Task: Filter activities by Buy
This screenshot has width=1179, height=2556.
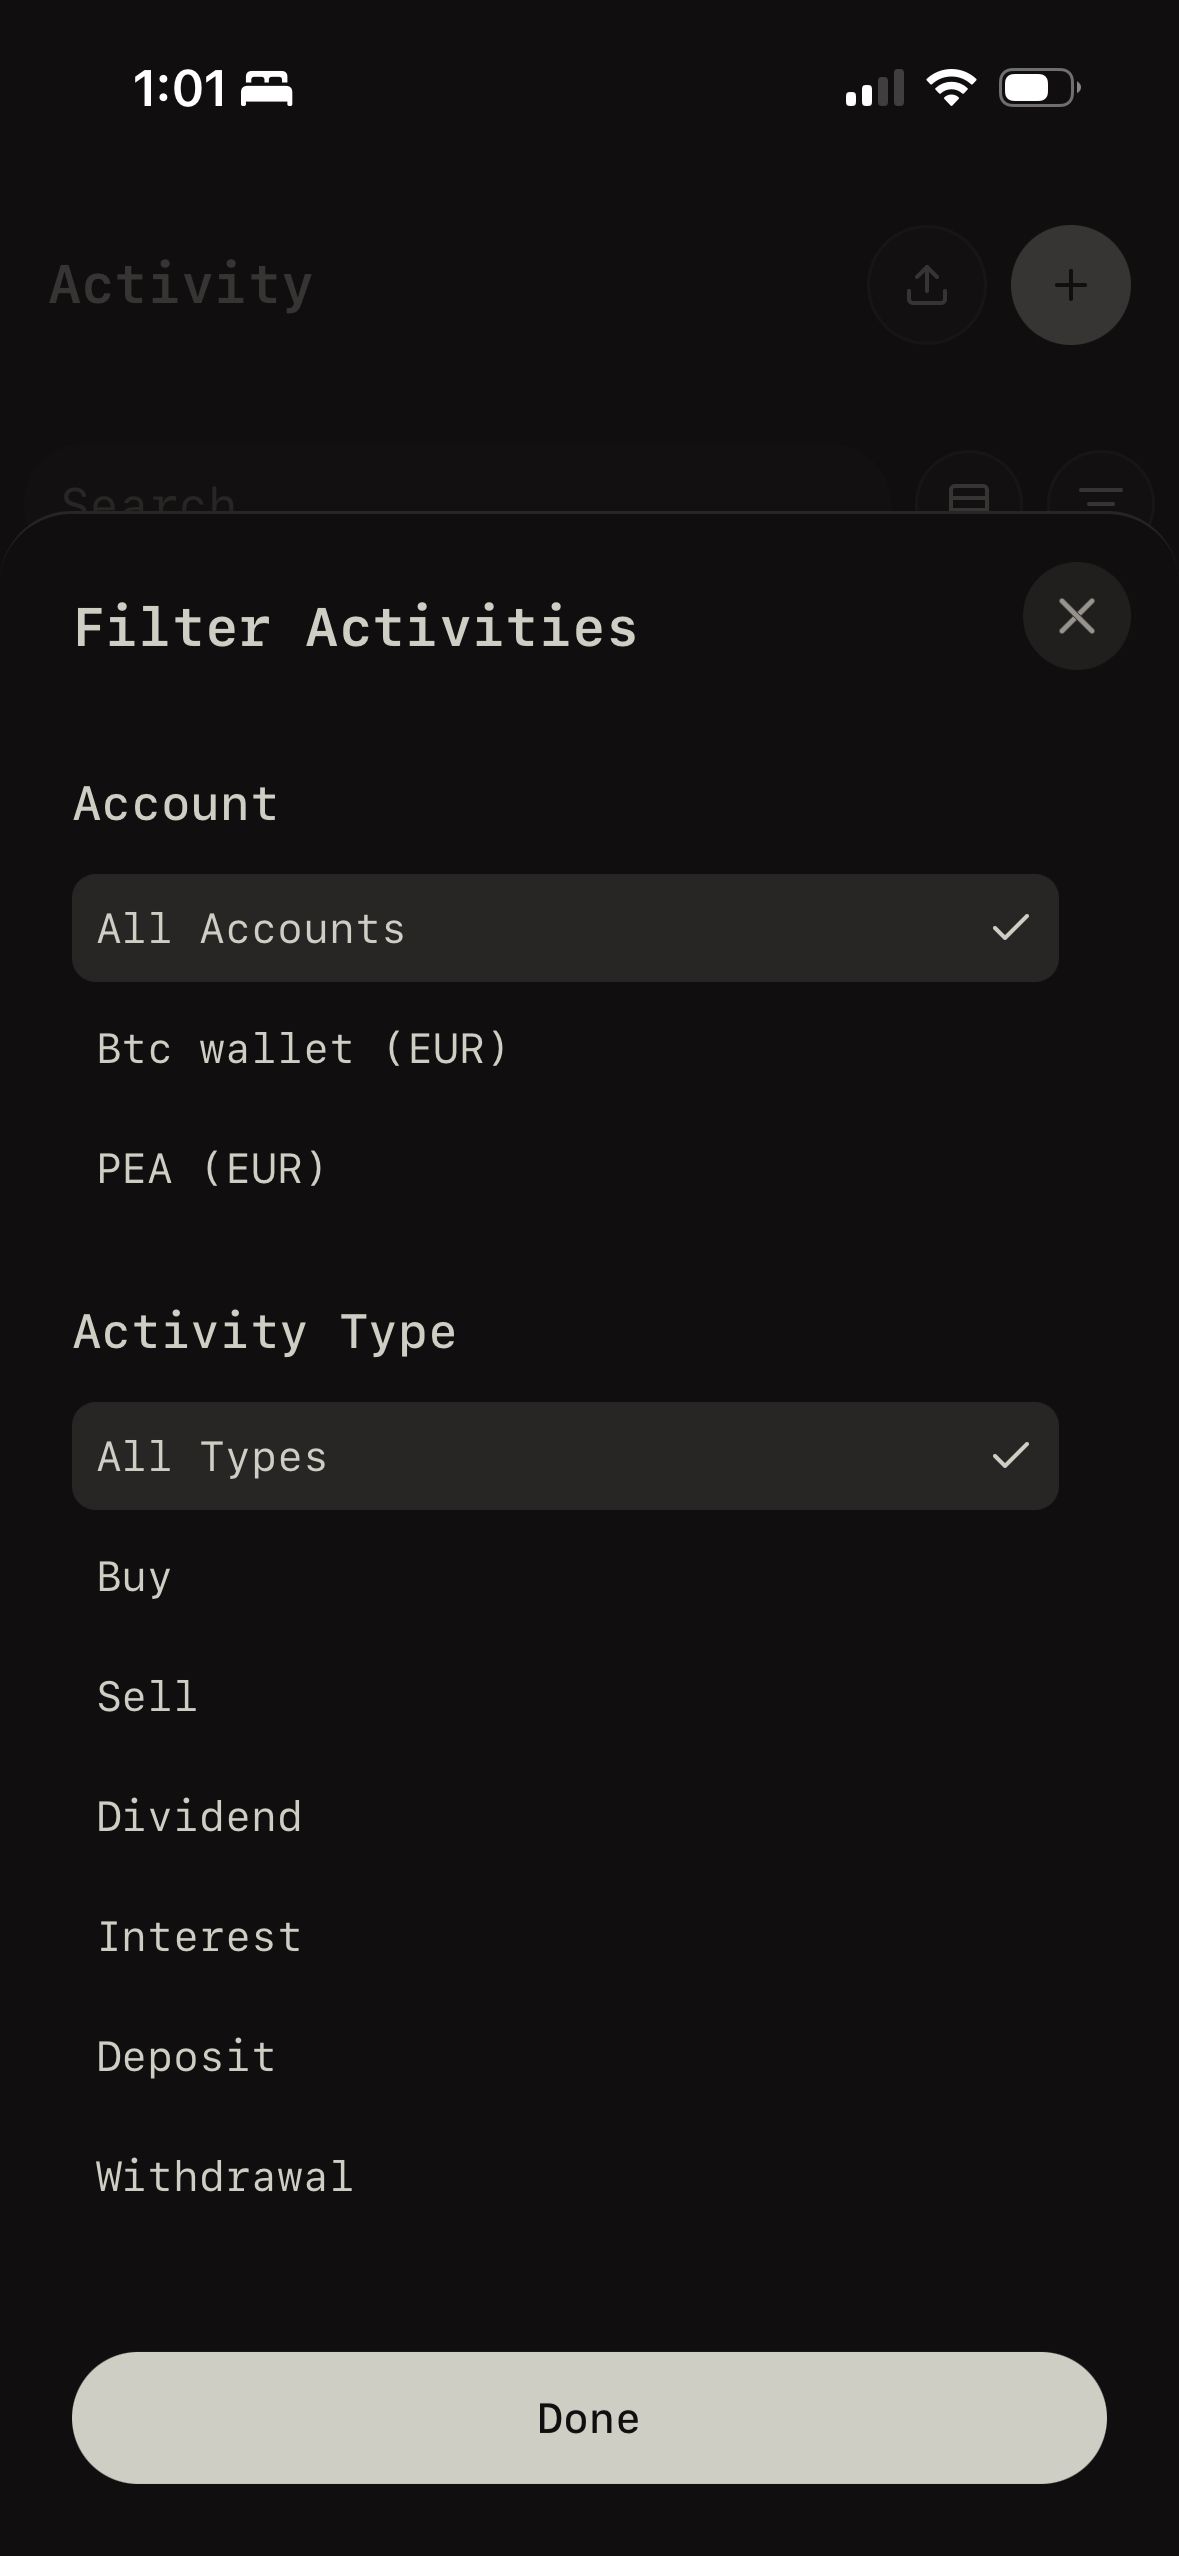Action: point(133,1576)
